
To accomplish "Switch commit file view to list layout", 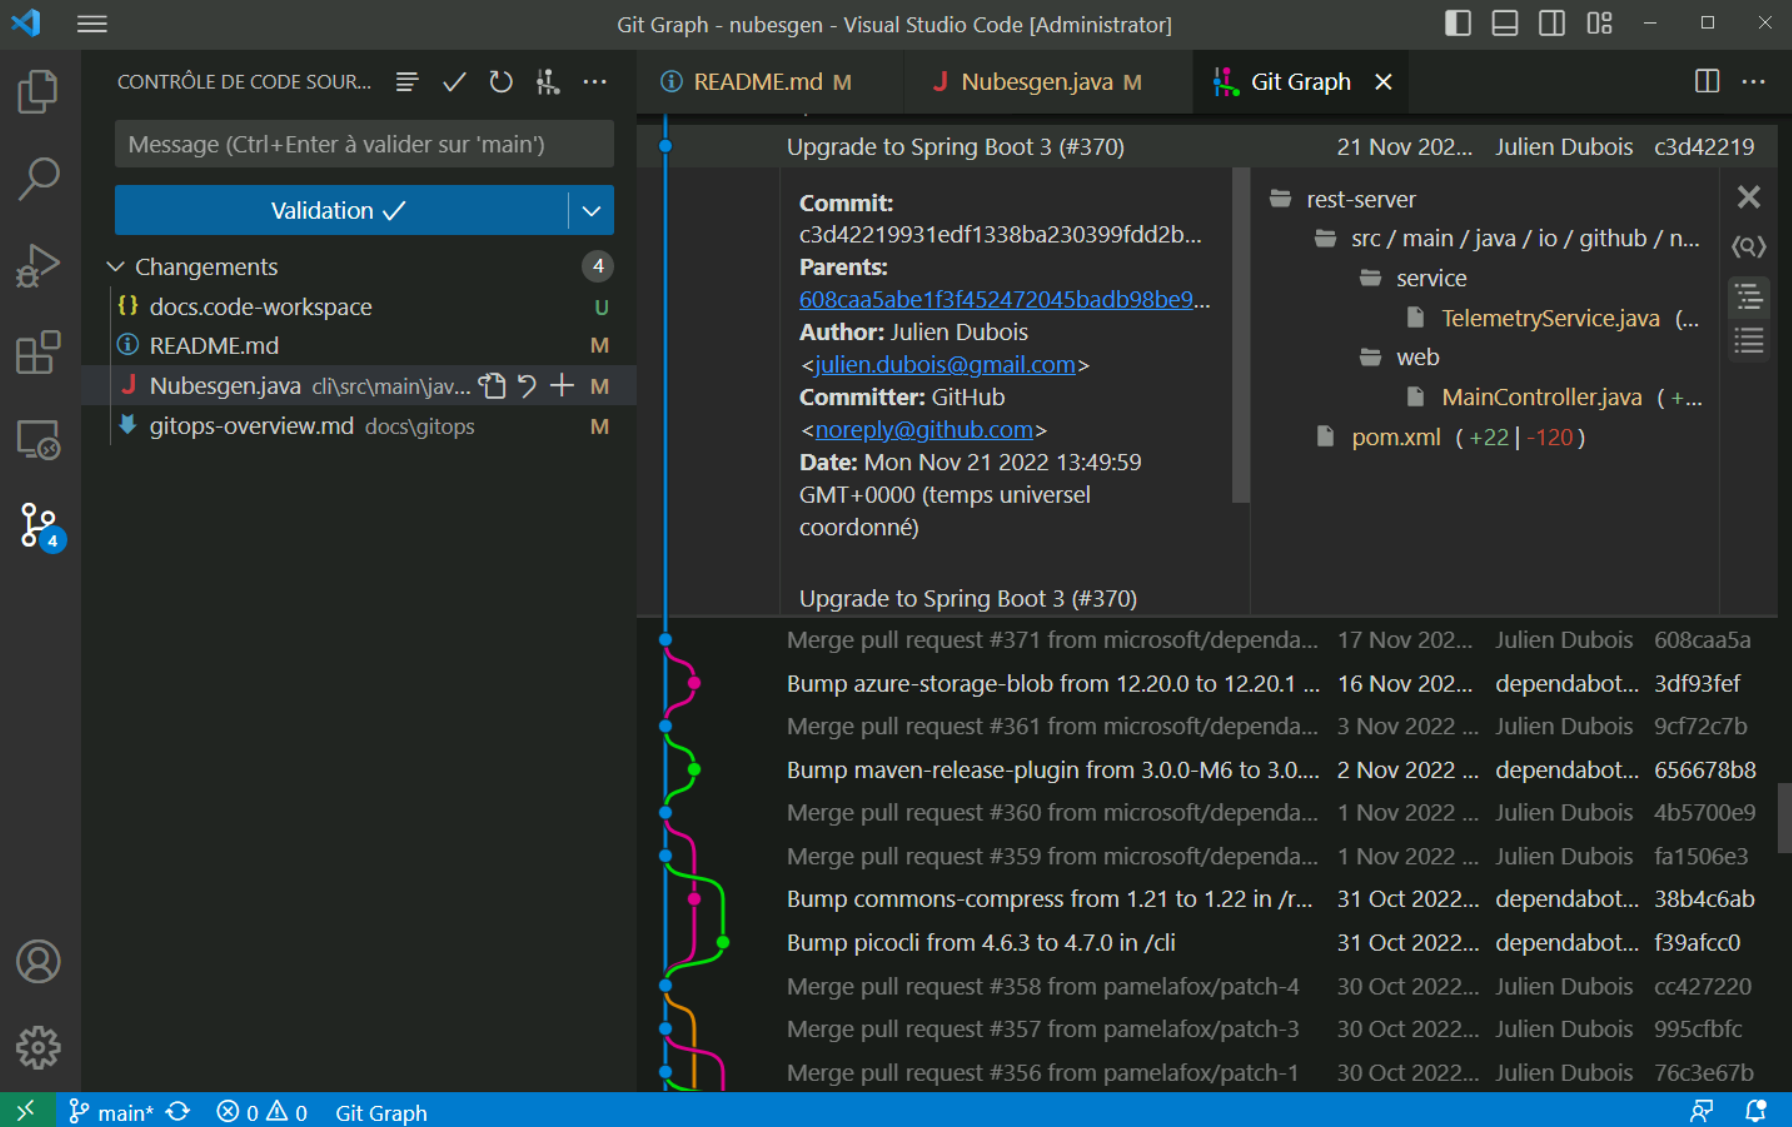I will click(x=1748, y=342).
